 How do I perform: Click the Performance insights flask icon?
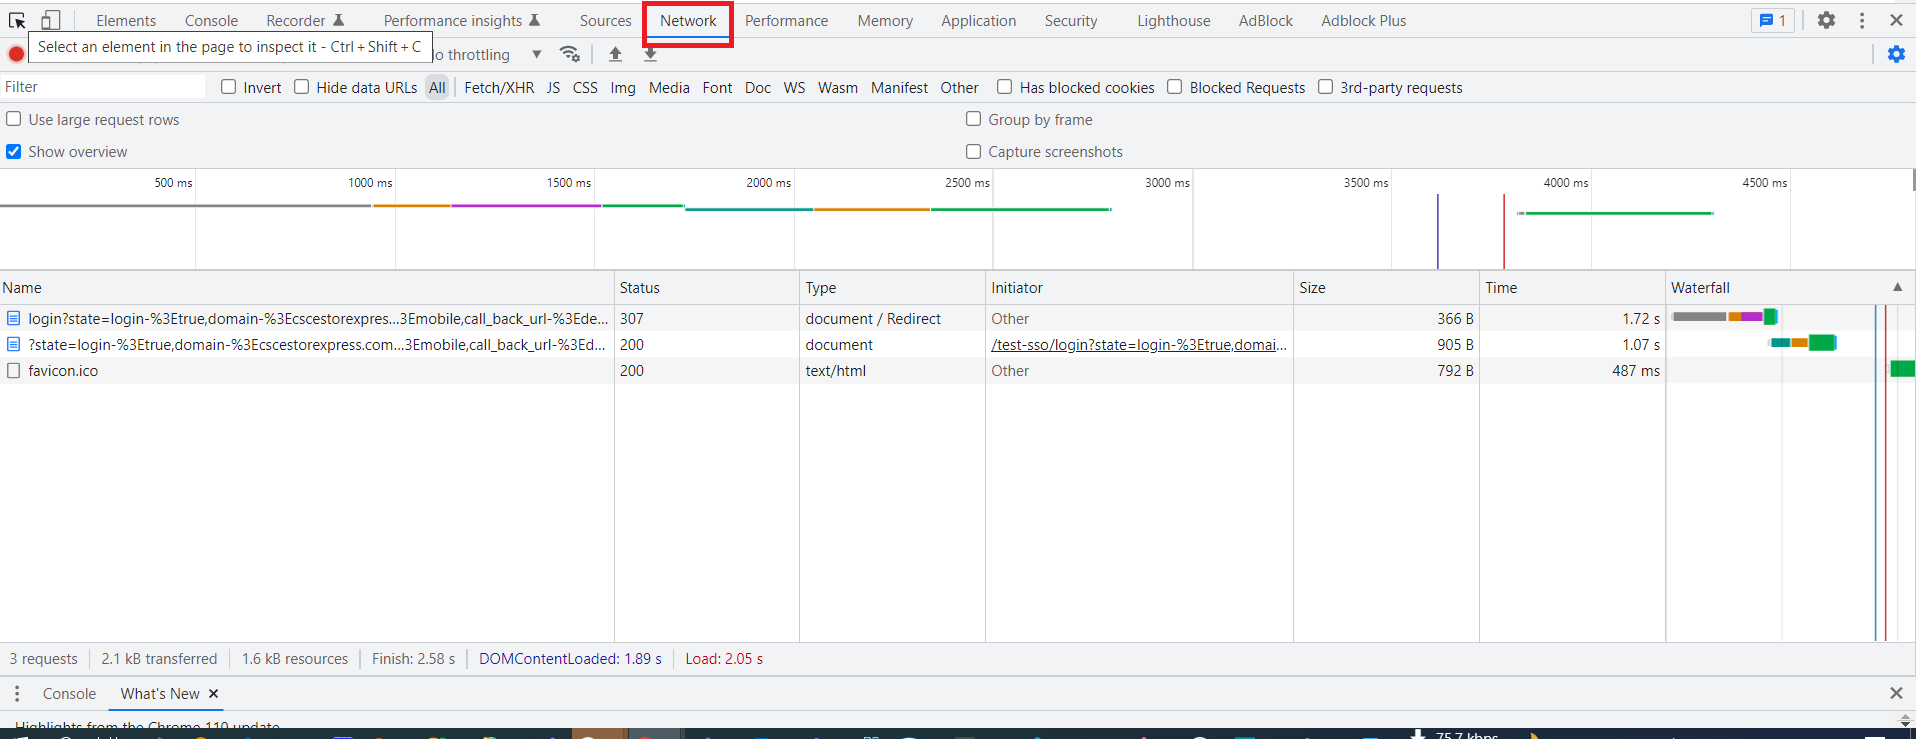point(534,20)
